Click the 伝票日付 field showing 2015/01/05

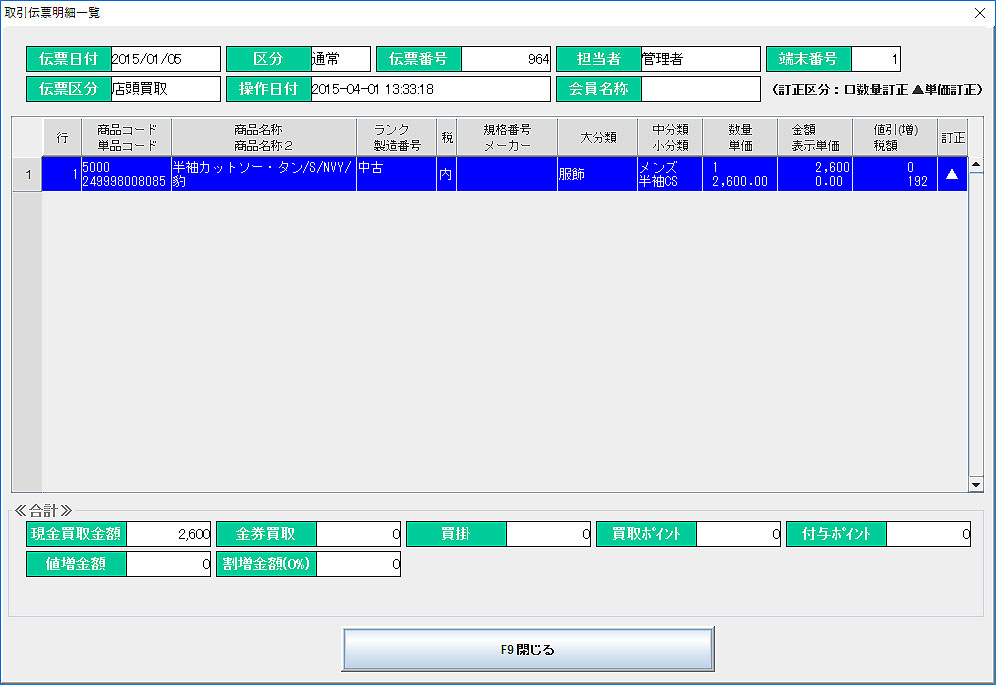coord(165,59)
